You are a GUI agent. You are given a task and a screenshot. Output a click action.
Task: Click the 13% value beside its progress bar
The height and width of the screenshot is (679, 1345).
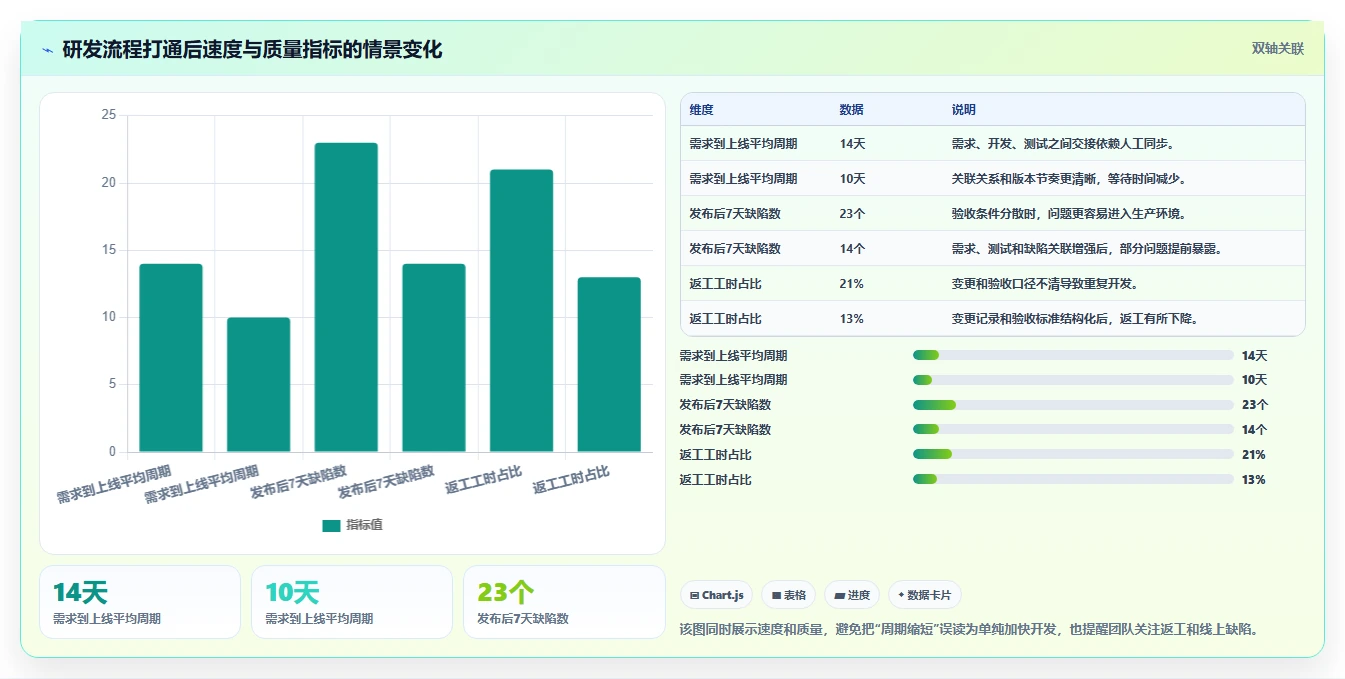coord(1254,480)
